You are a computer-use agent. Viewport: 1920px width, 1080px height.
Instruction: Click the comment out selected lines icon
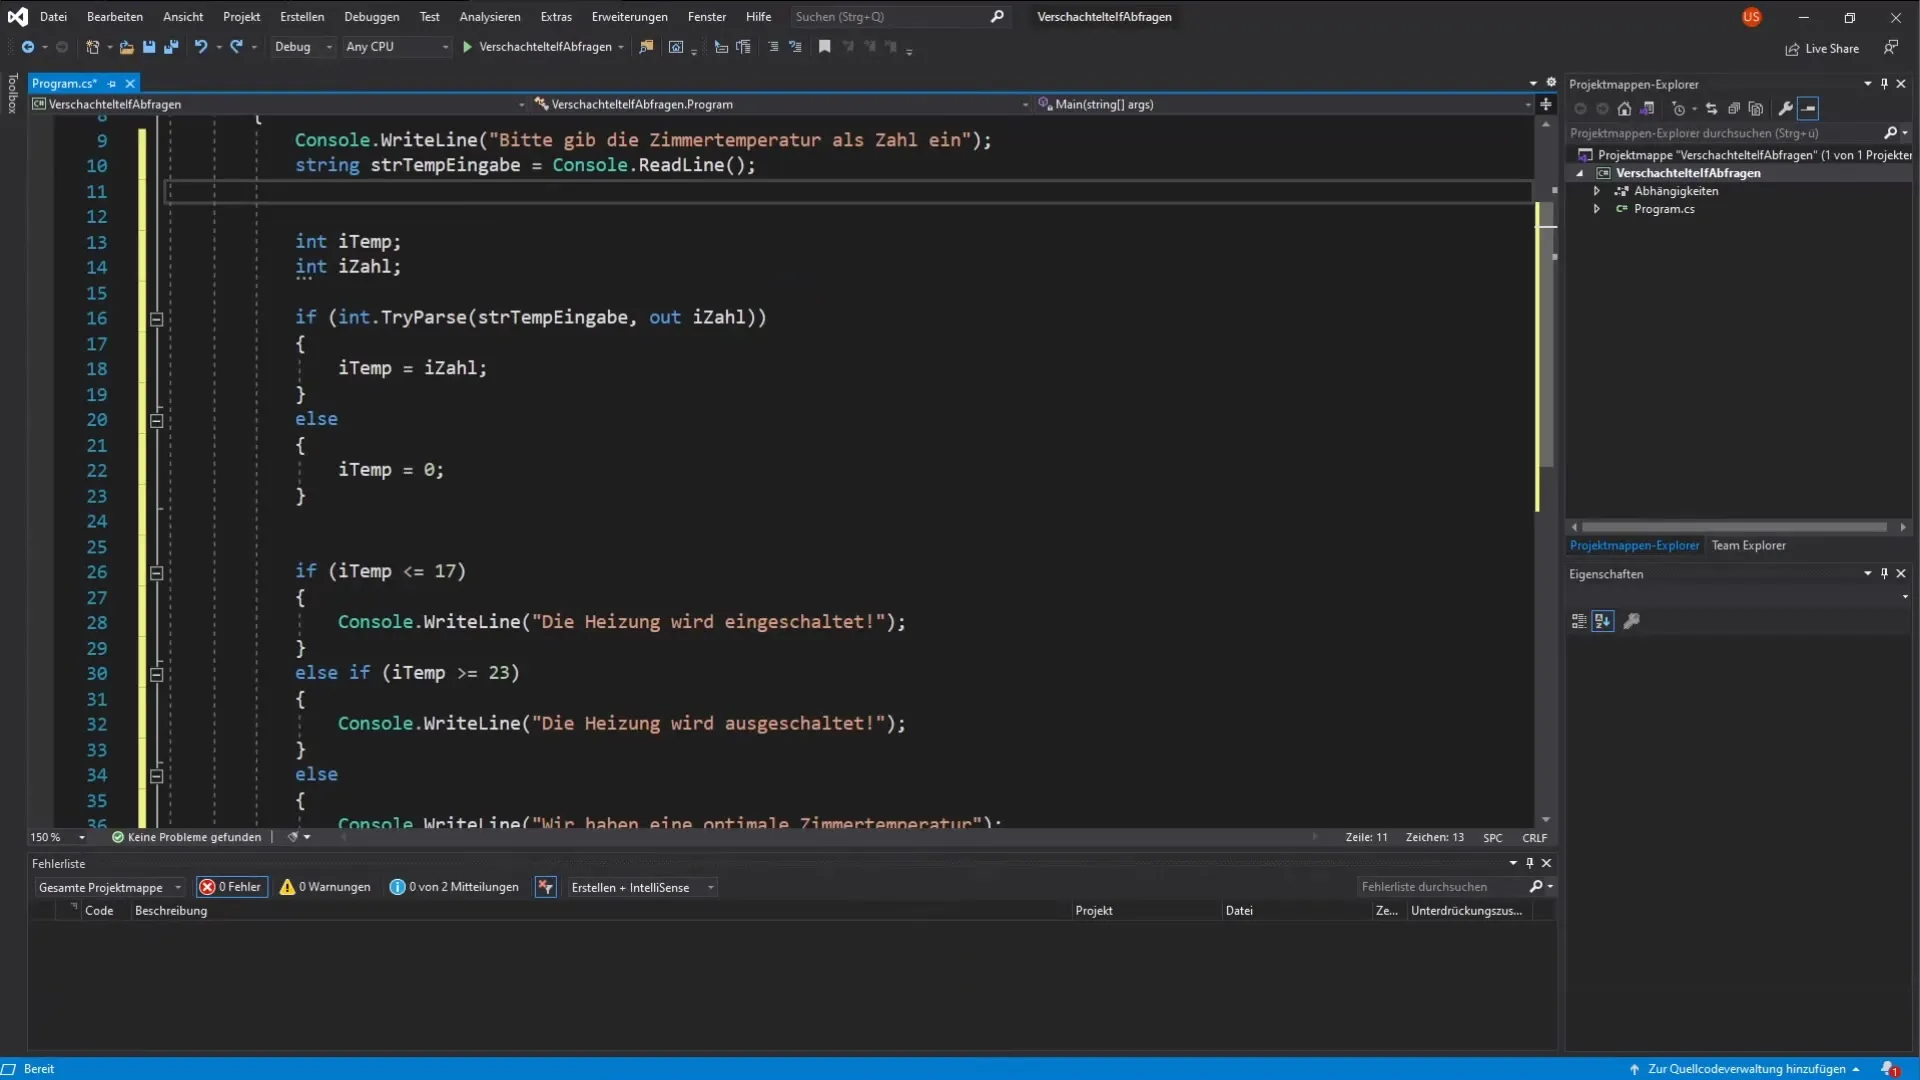tap(773, 47)
